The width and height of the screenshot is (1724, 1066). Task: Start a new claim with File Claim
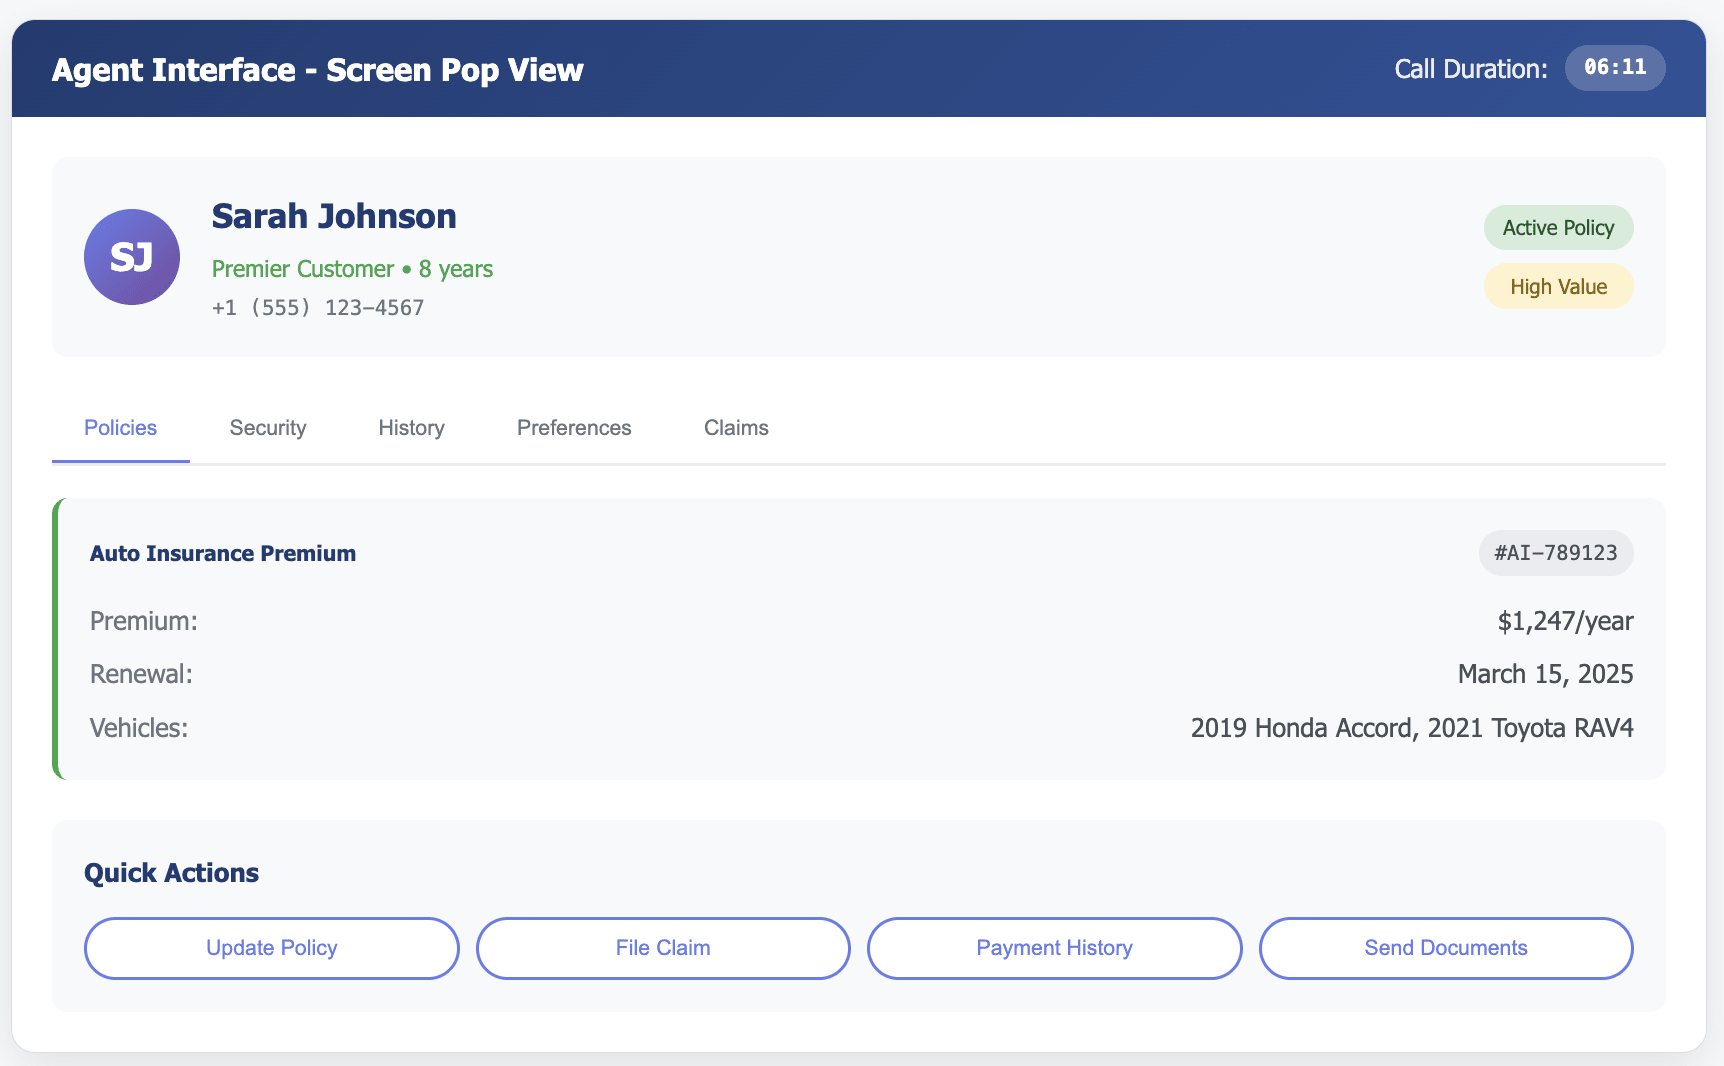[663, 948]
